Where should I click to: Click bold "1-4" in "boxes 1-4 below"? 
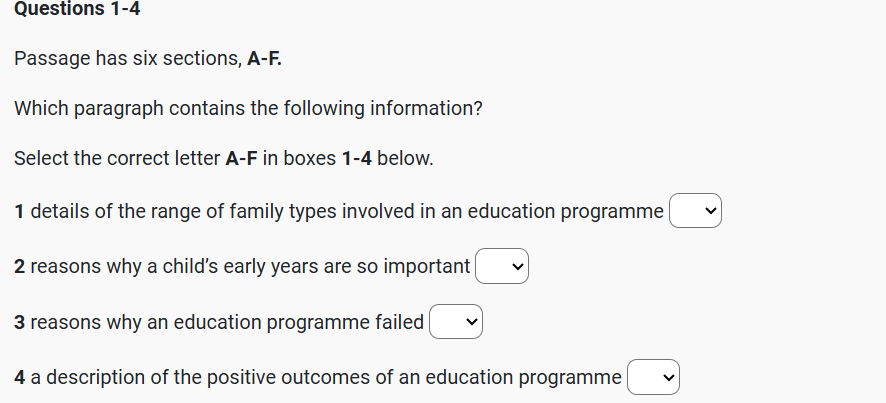[x=357, y=158]
